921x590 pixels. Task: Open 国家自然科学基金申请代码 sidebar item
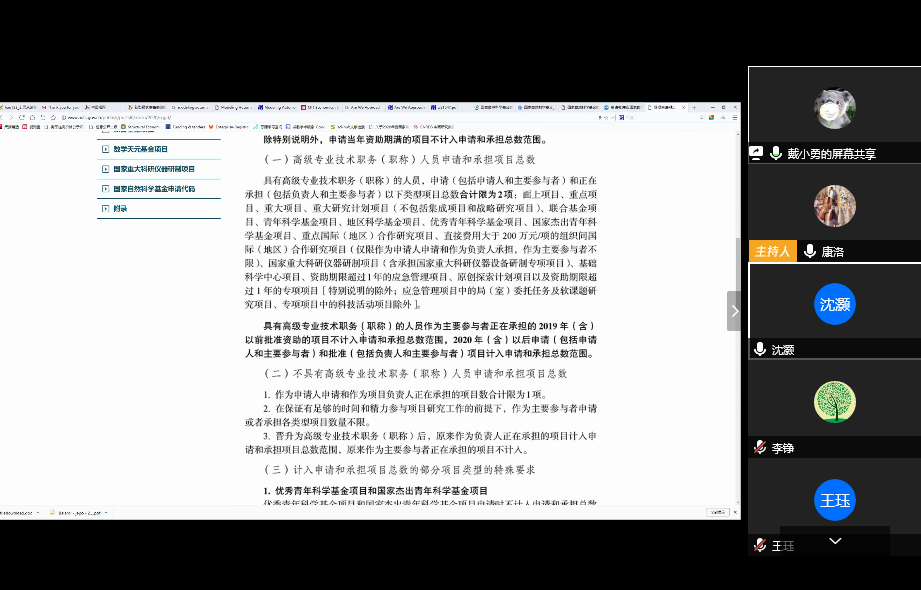coord(153,188)
